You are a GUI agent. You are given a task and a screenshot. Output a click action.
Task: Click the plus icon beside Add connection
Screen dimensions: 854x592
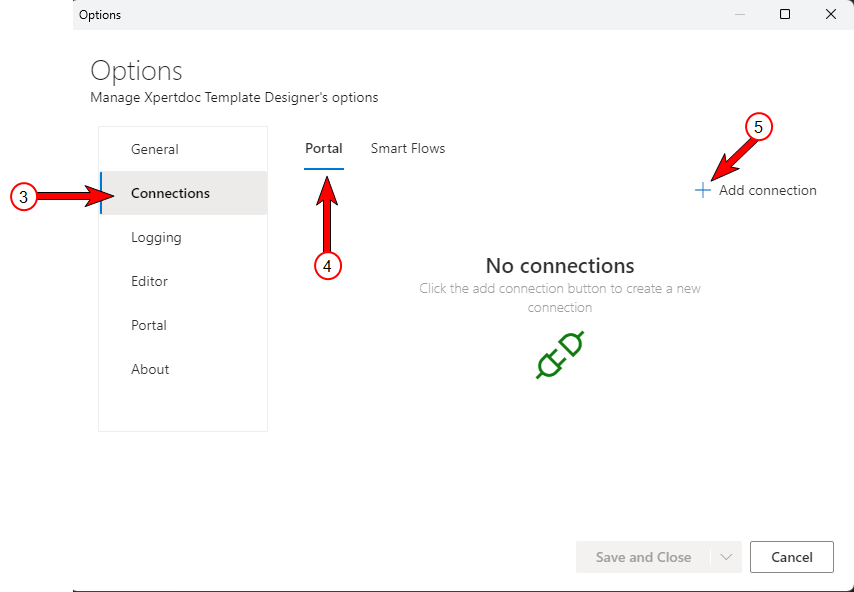[703, 190]
